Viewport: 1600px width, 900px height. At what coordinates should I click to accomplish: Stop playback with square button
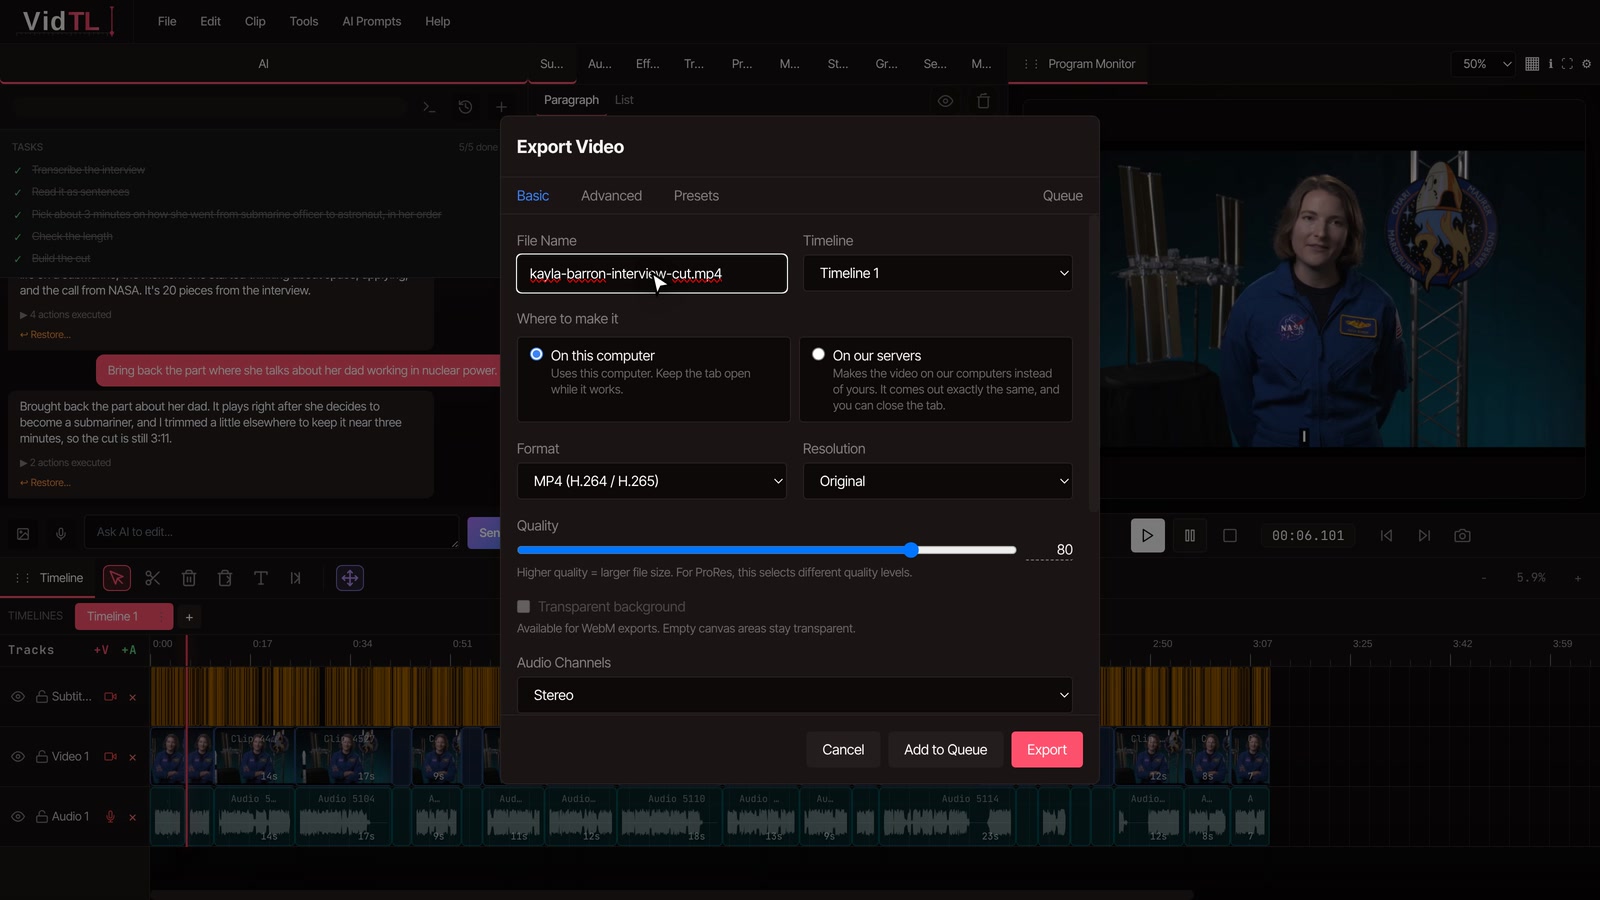click(1230, 536)
